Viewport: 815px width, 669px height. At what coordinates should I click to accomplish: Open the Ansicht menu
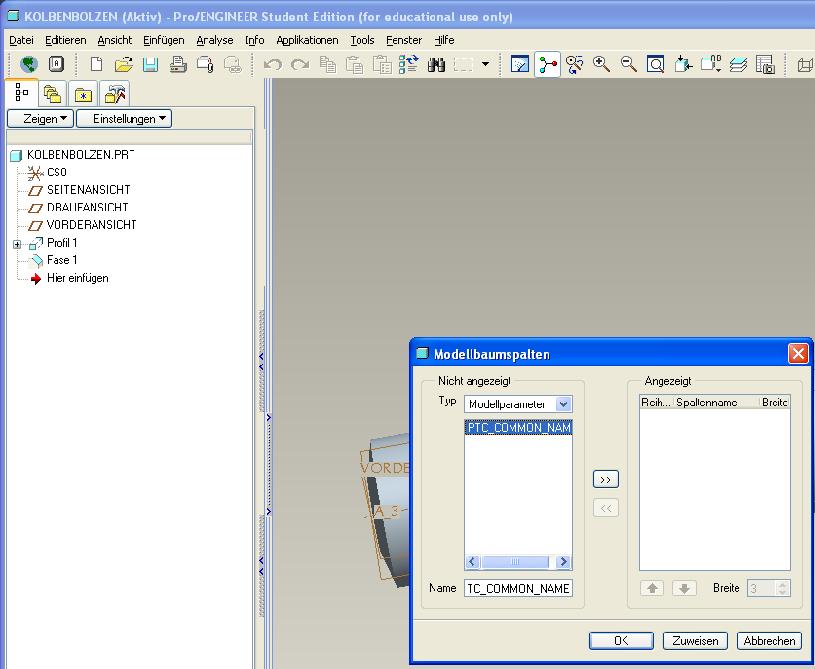114,40
